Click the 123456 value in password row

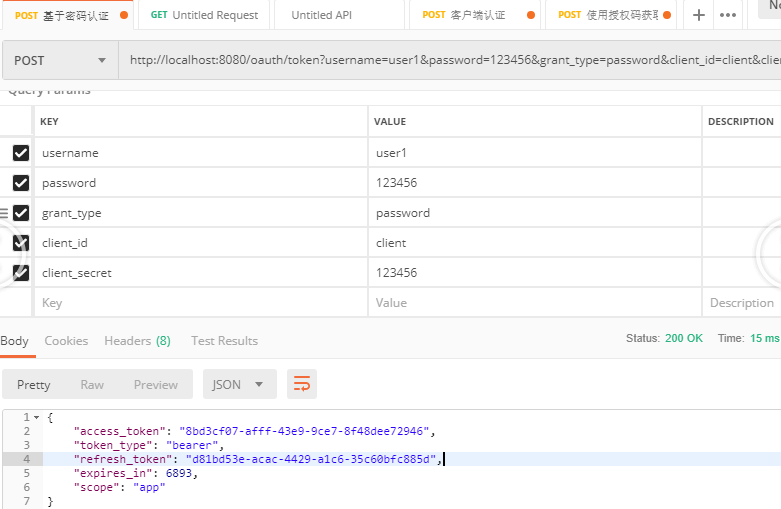[535, 183]
